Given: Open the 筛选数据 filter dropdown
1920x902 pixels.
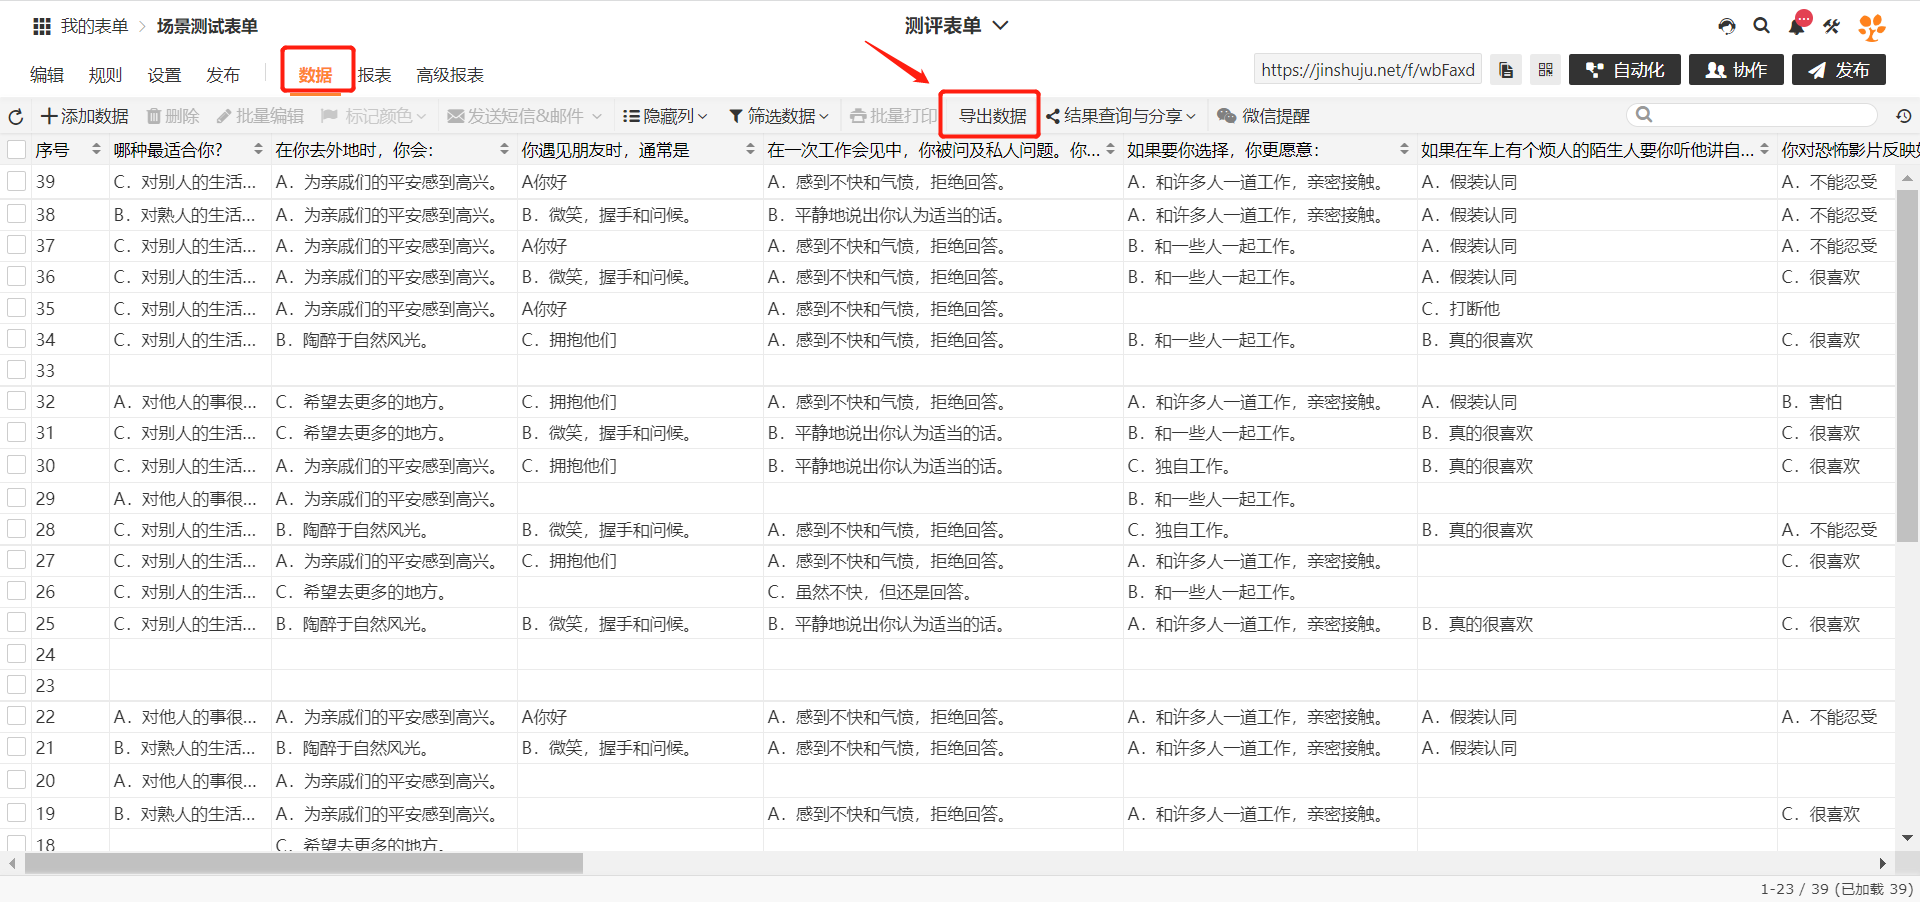Looking at the screenshot, I should 778,116.
